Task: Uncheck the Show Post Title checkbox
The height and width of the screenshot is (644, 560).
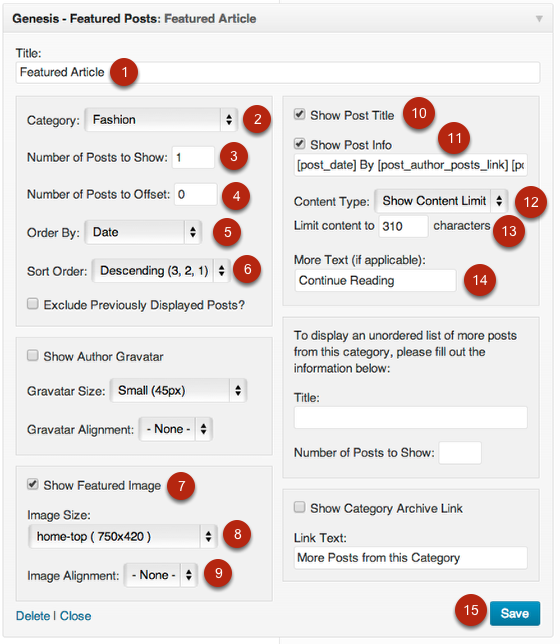Action: (x=300, y=114)
